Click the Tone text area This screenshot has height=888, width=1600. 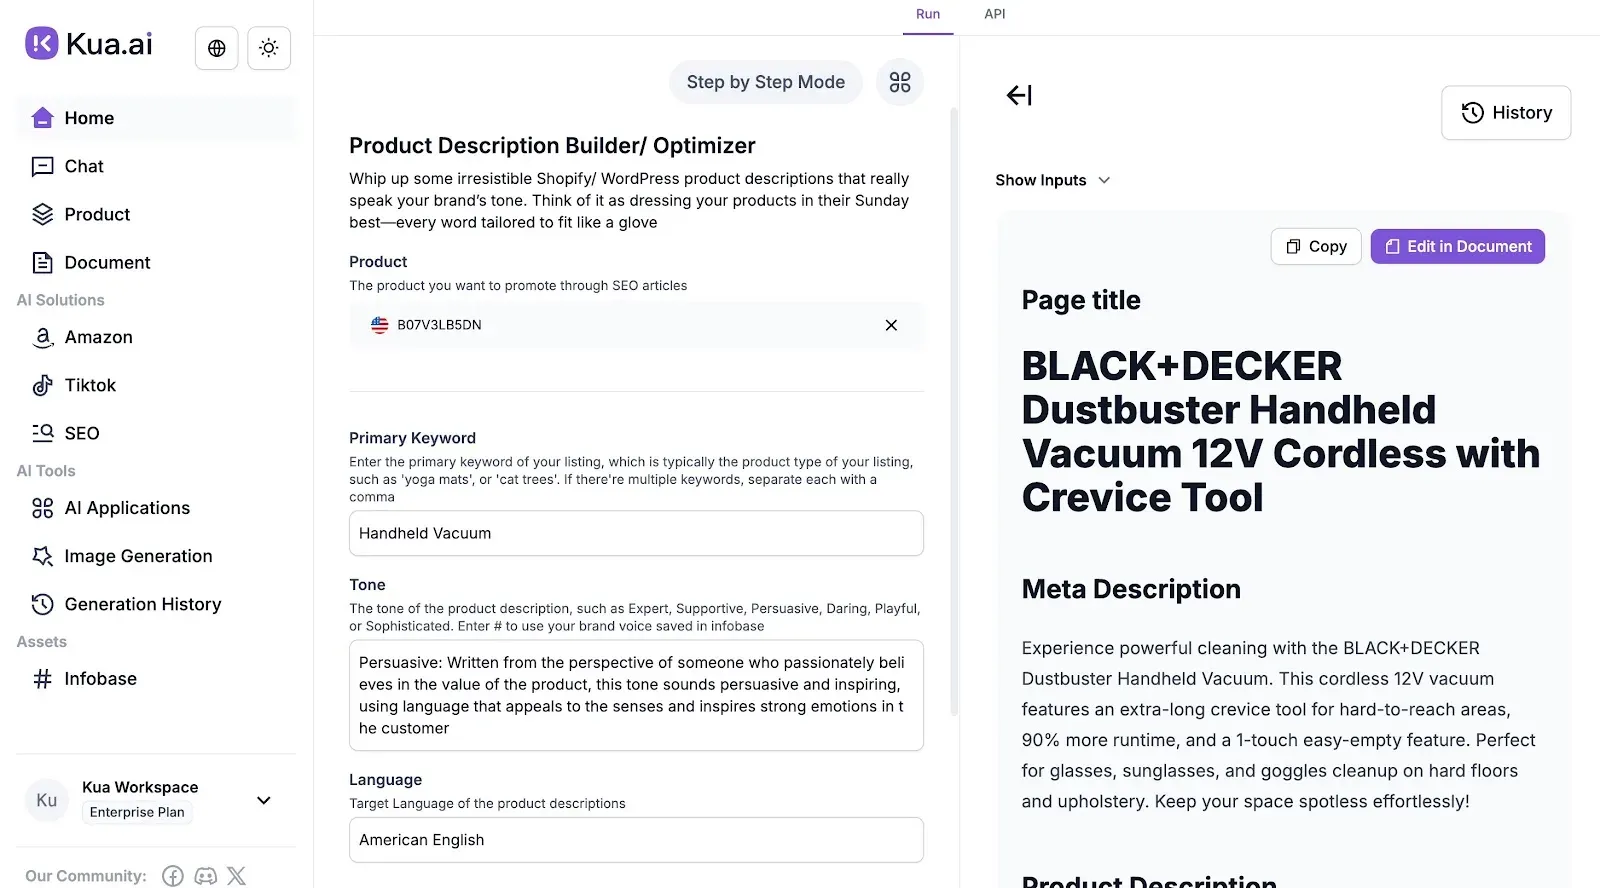(x=636, y=695)
